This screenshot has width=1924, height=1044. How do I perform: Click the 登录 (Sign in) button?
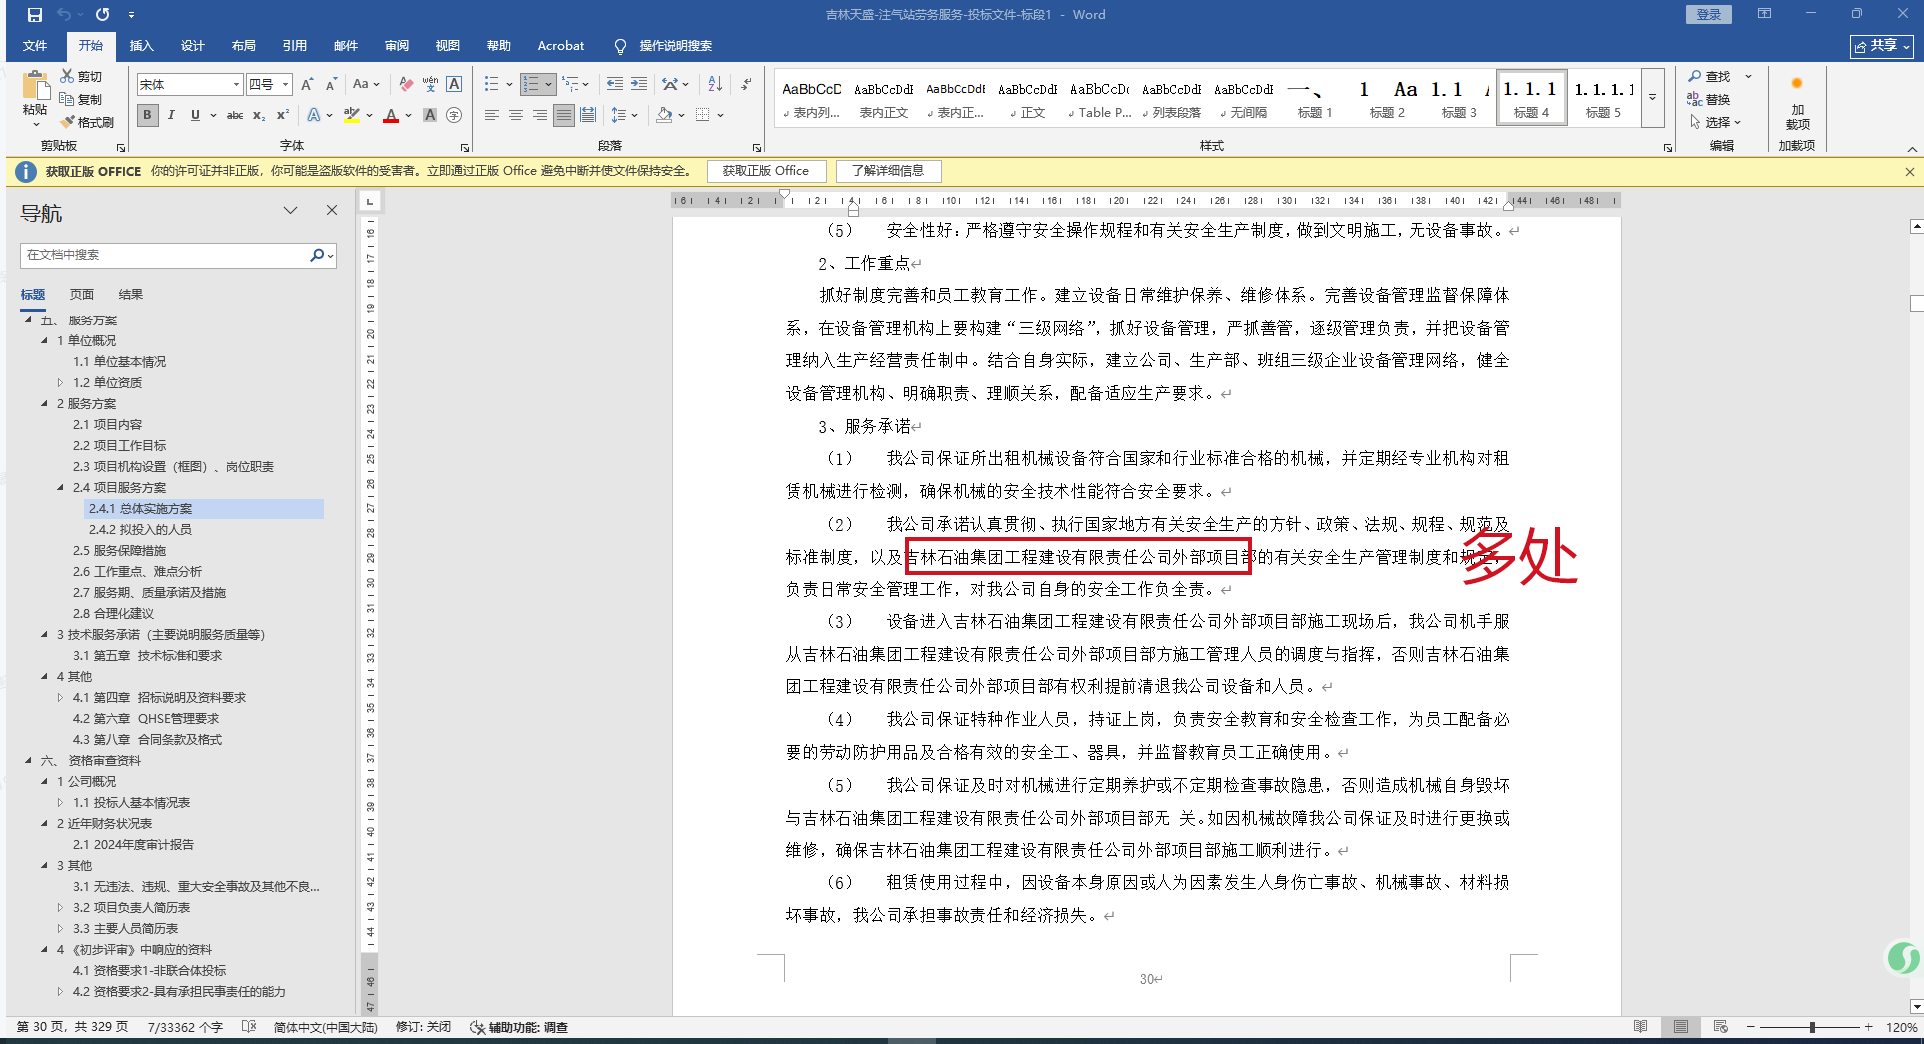[1709, 14]
